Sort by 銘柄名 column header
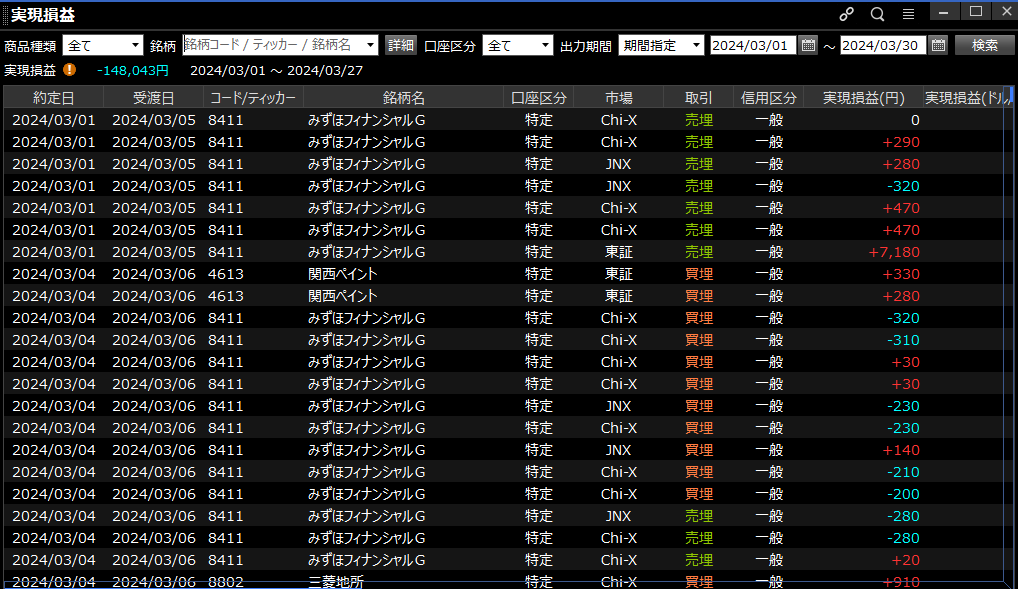Screen dimensions: 1018x589 point(403,97)
